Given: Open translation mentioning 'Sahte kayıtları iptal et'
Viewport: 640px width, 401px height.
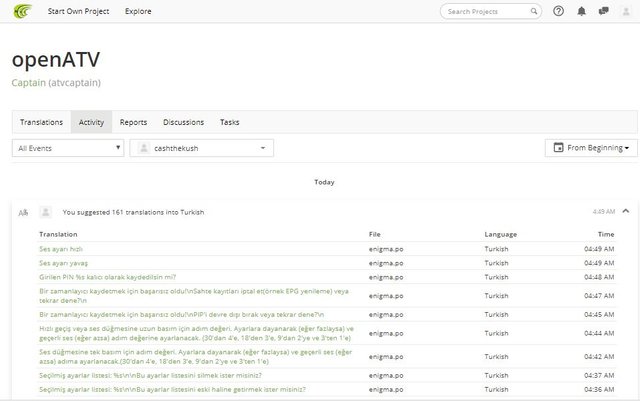Looking at the screenshot, I should pyautogui.click(x=194, y=296).
